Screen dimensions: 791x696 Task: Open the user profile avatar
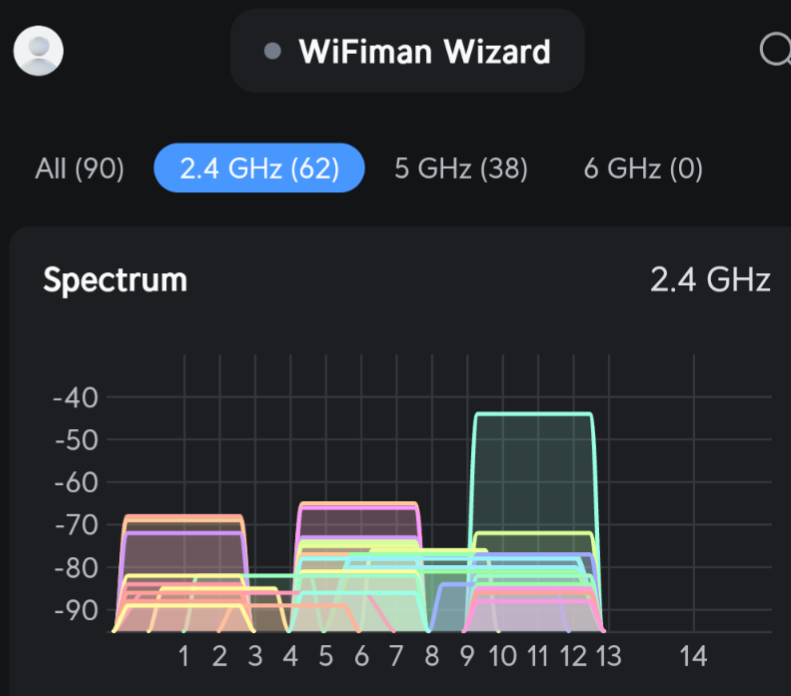pyautogui.click(x=39, y=50)
